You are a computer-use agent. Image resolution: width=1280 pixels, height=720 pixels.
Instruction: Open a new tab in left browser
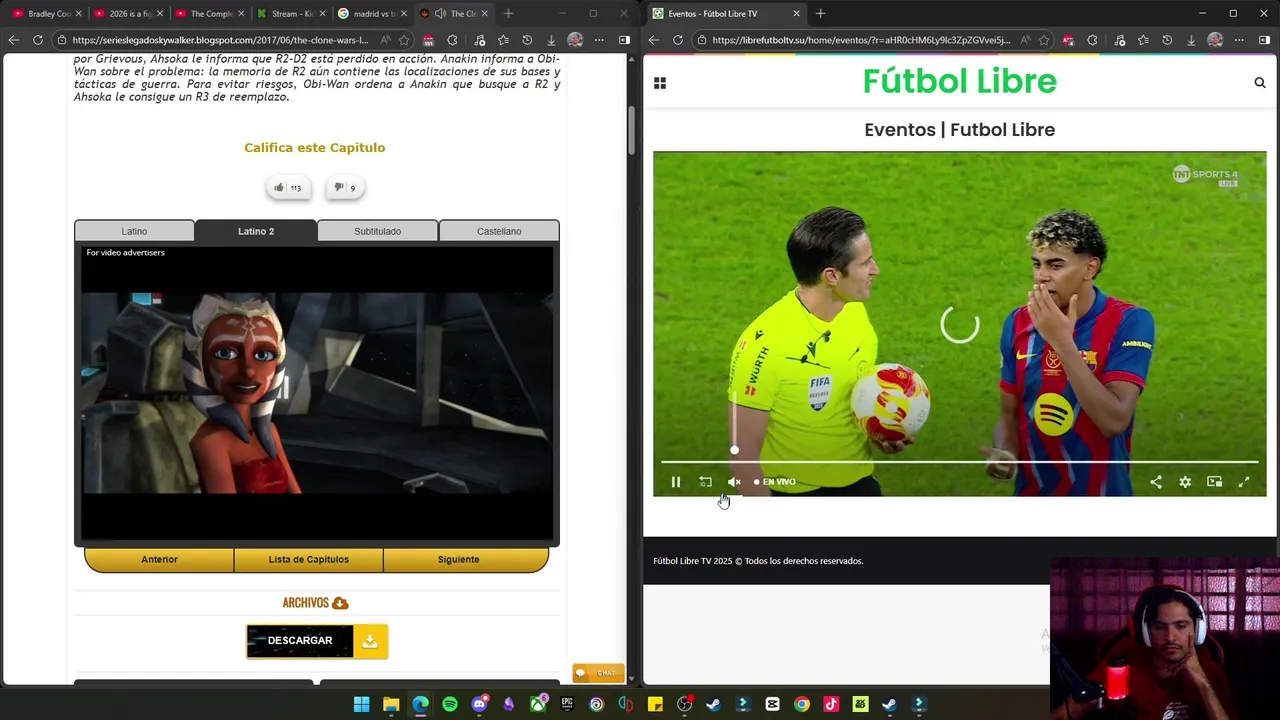click(x=508, y=14)
